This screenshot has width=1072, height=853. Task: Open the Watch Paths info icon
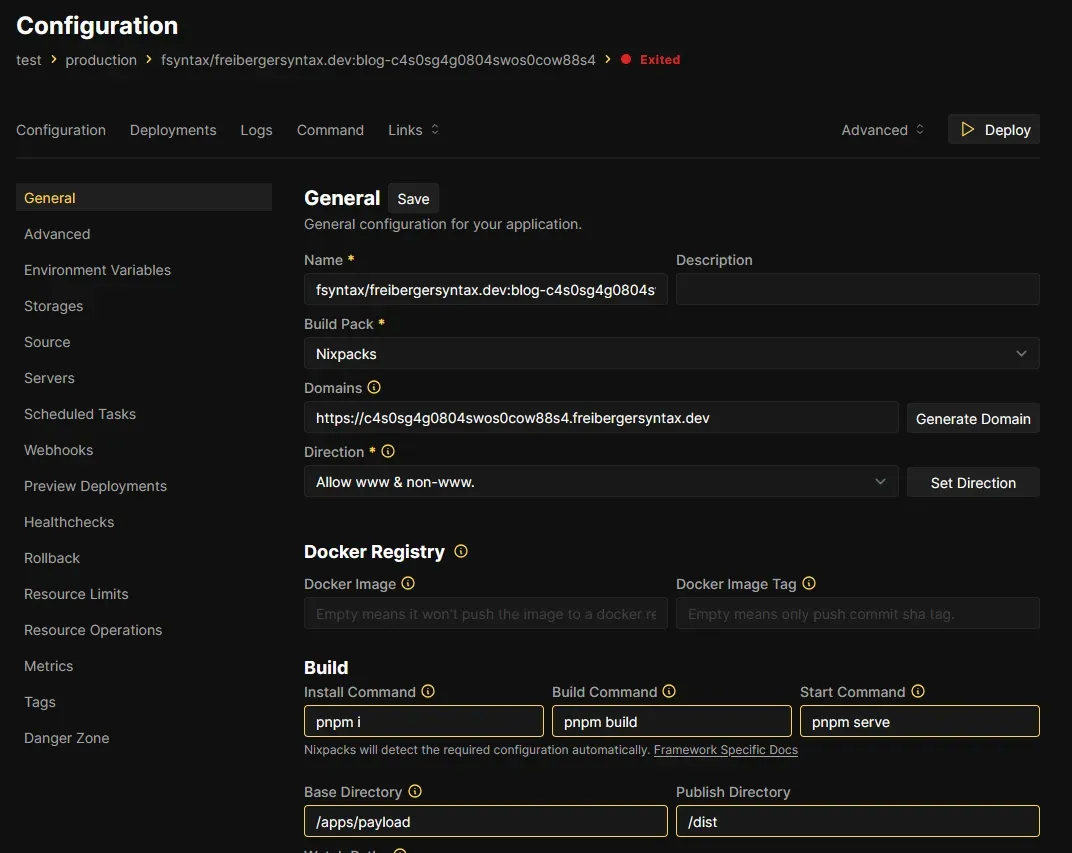tap(399, 849)
